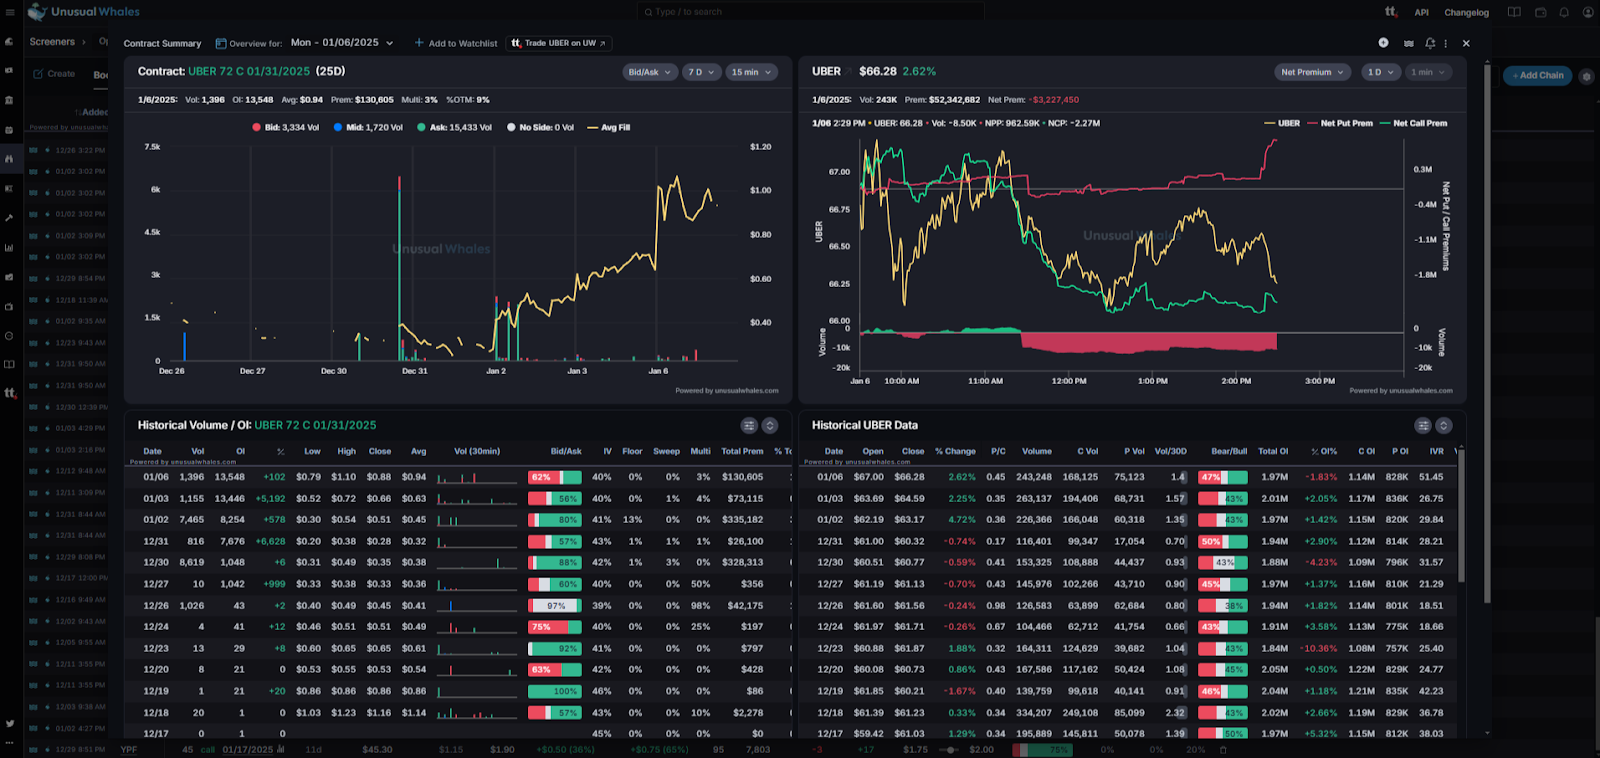Click Add to Watchlist
The image size is (1600, 758).
coord(455,43)
